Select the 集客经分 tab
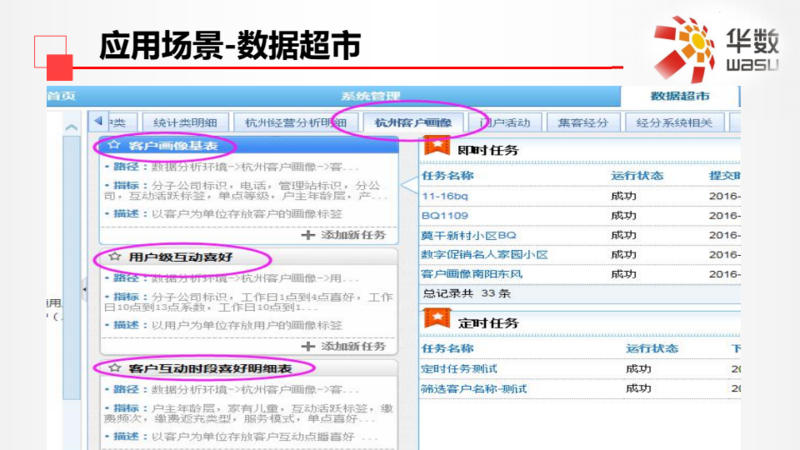 coord(583,123)
